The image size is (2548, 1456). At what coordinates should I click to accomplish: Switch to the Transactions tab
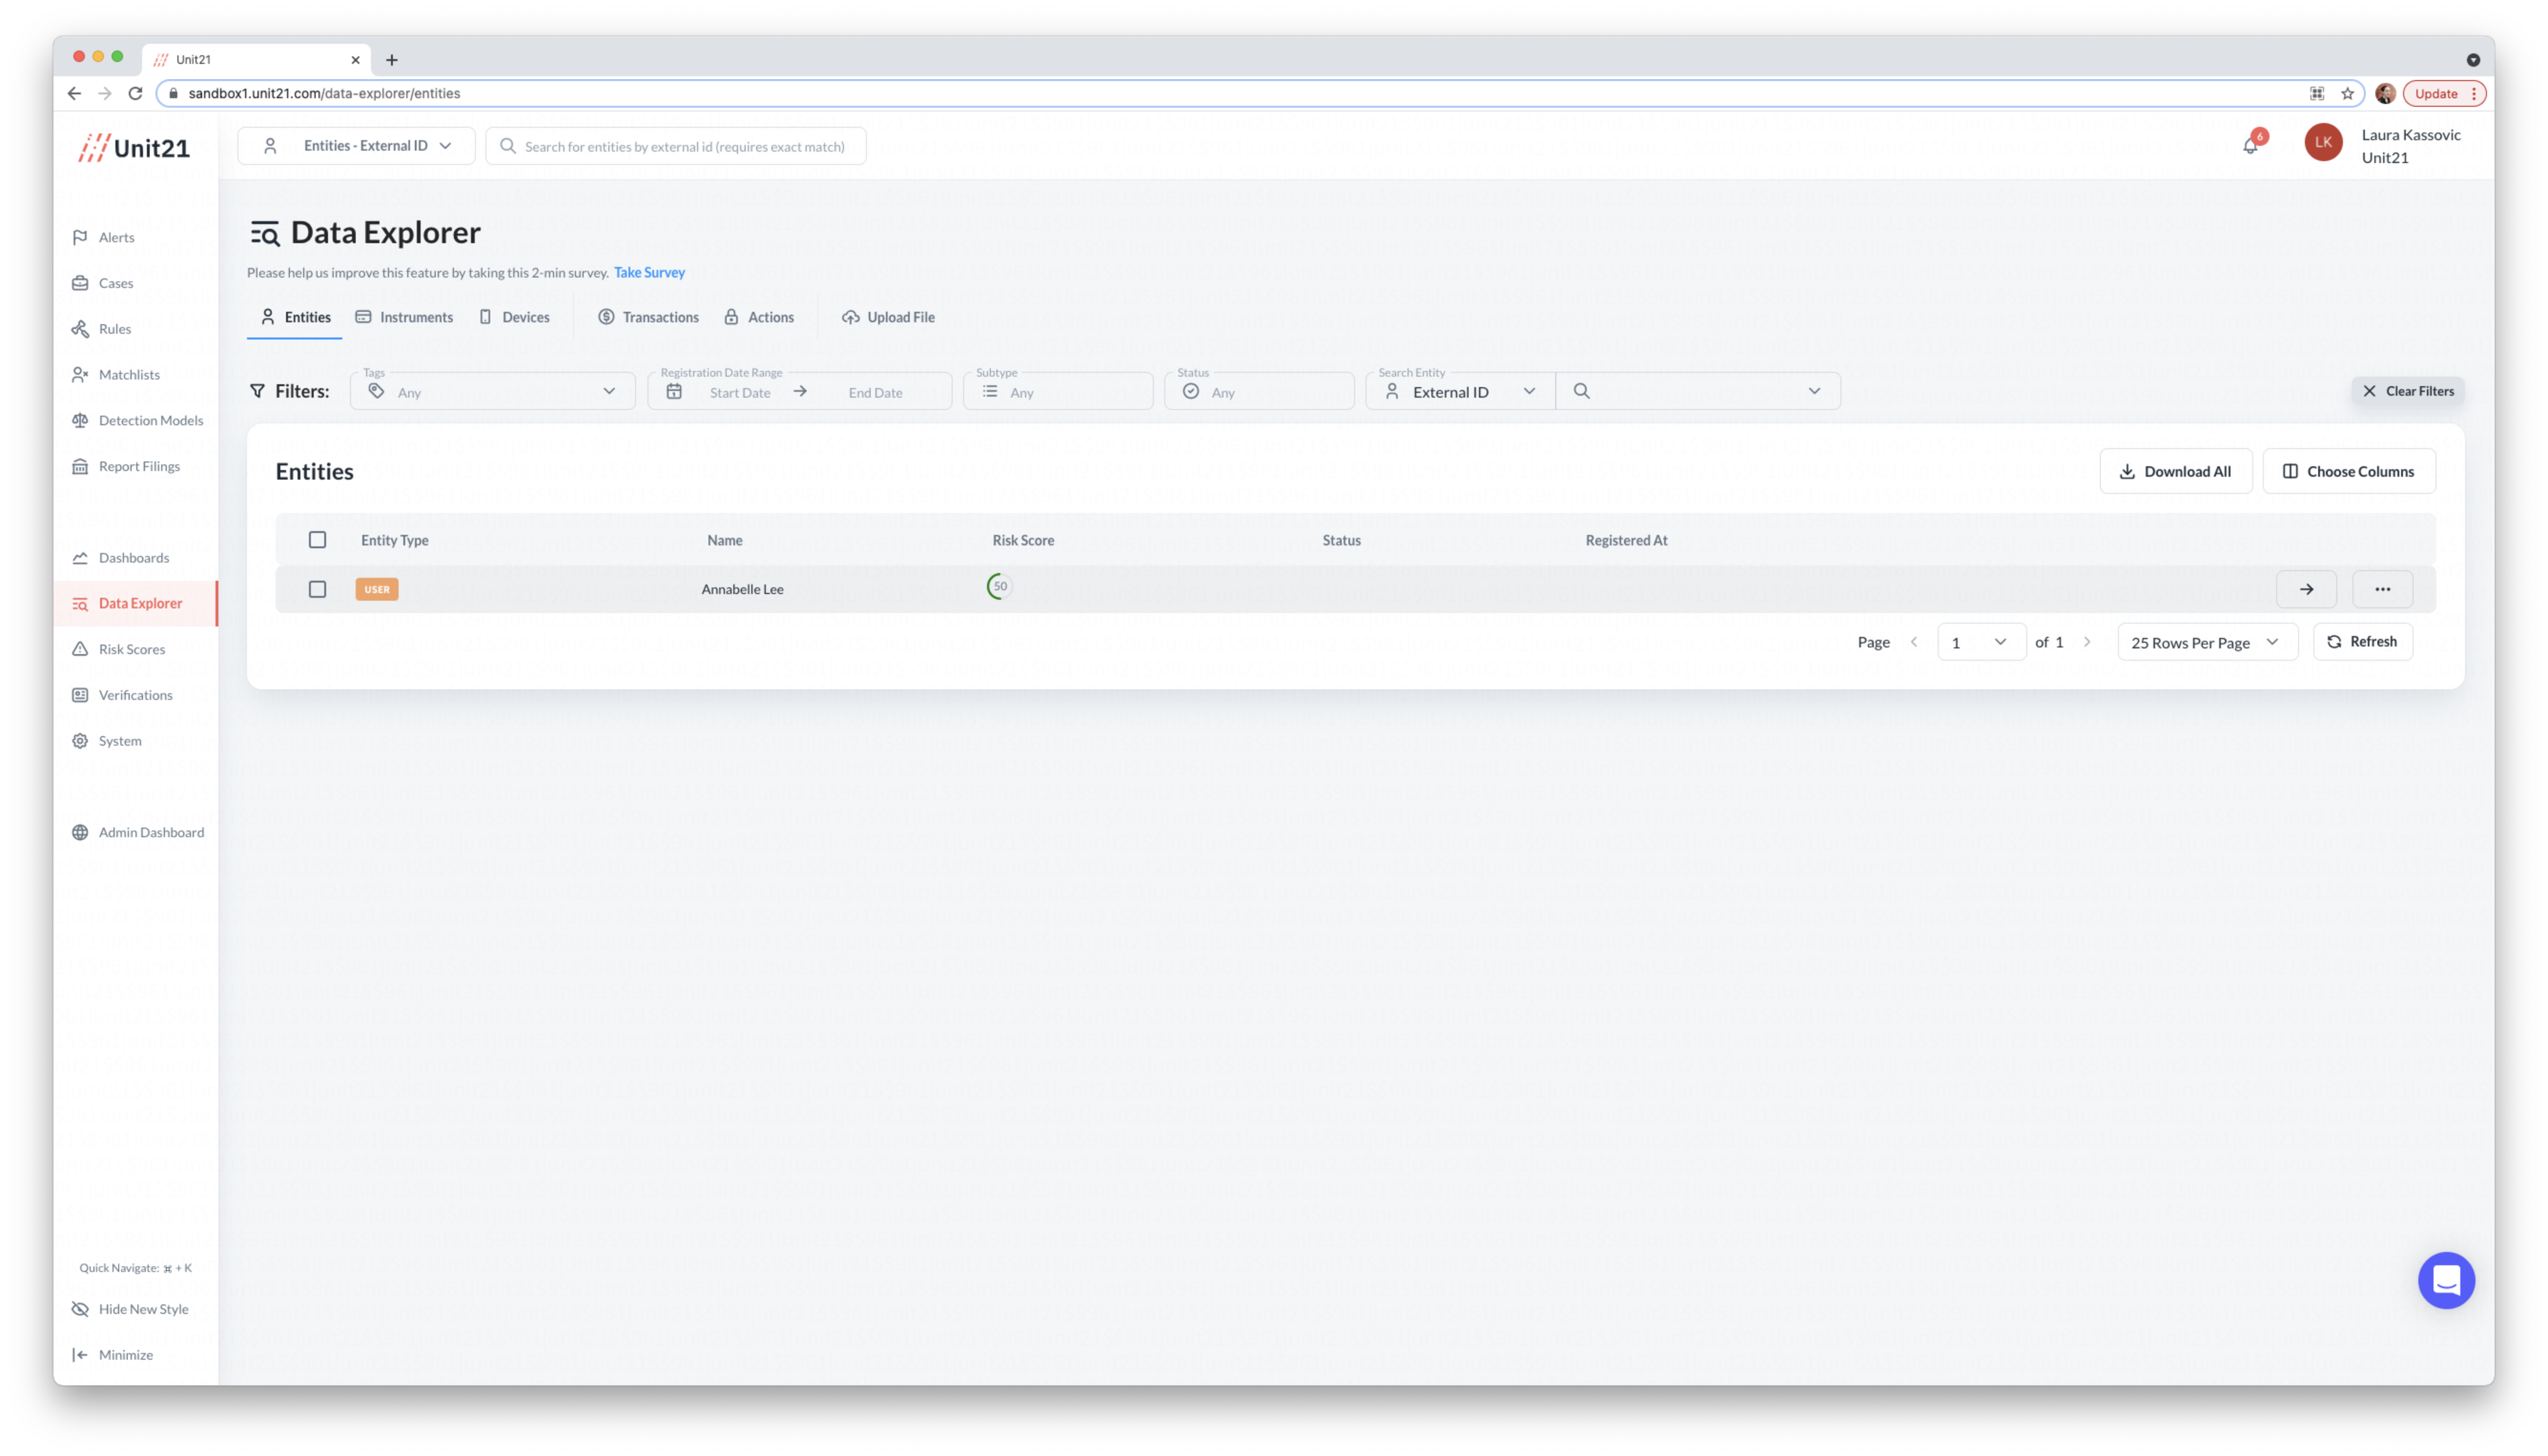click(x=648, y=317)
